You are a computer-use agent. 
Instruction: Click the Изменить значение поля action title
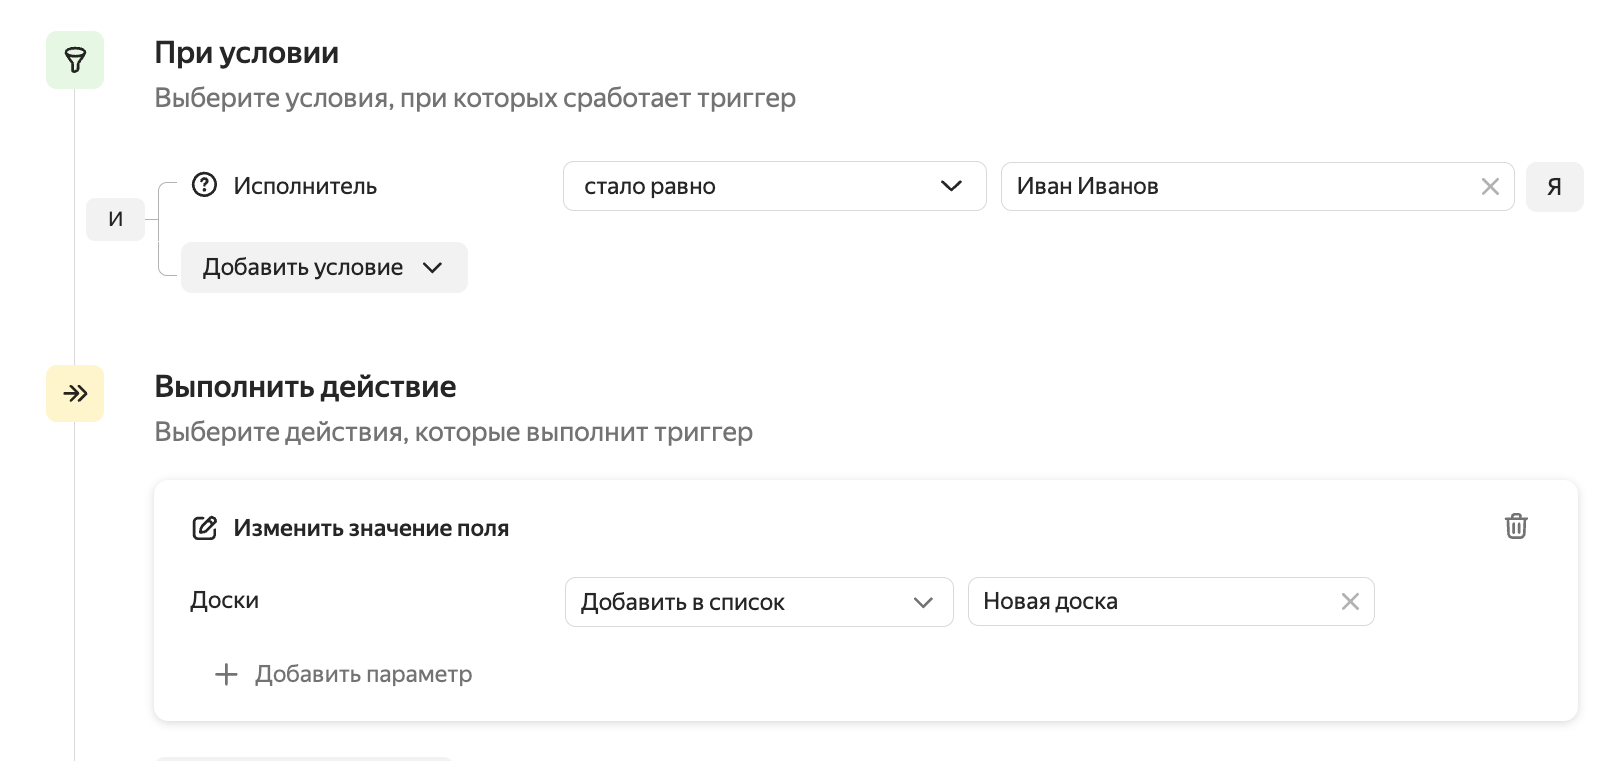[371, 528]
